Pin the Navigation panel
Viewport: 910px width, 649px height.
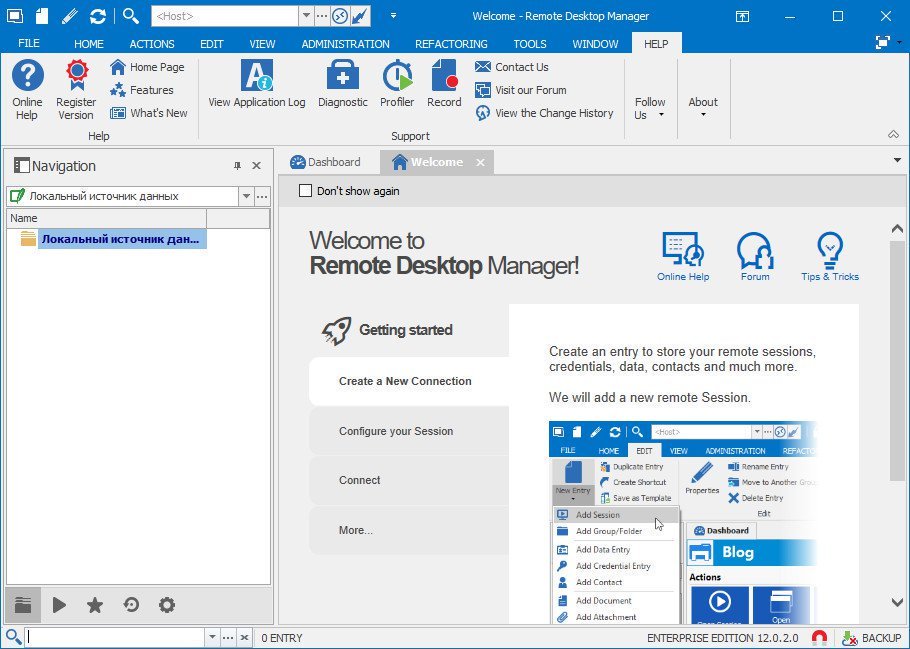point(238,166)
